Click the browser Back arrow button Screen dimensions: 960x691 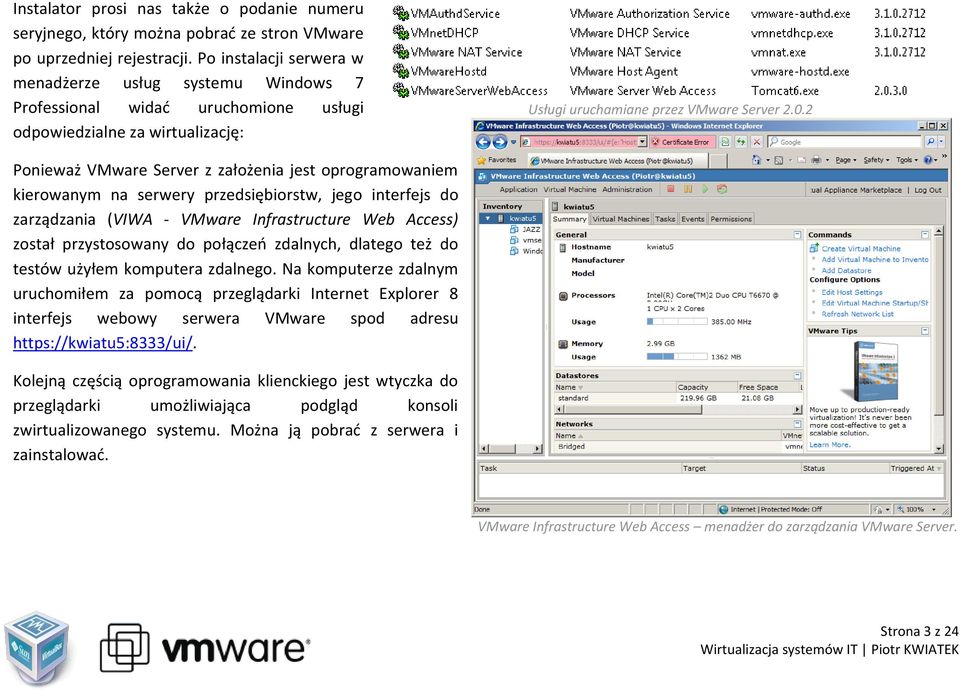tap(483, 142)
